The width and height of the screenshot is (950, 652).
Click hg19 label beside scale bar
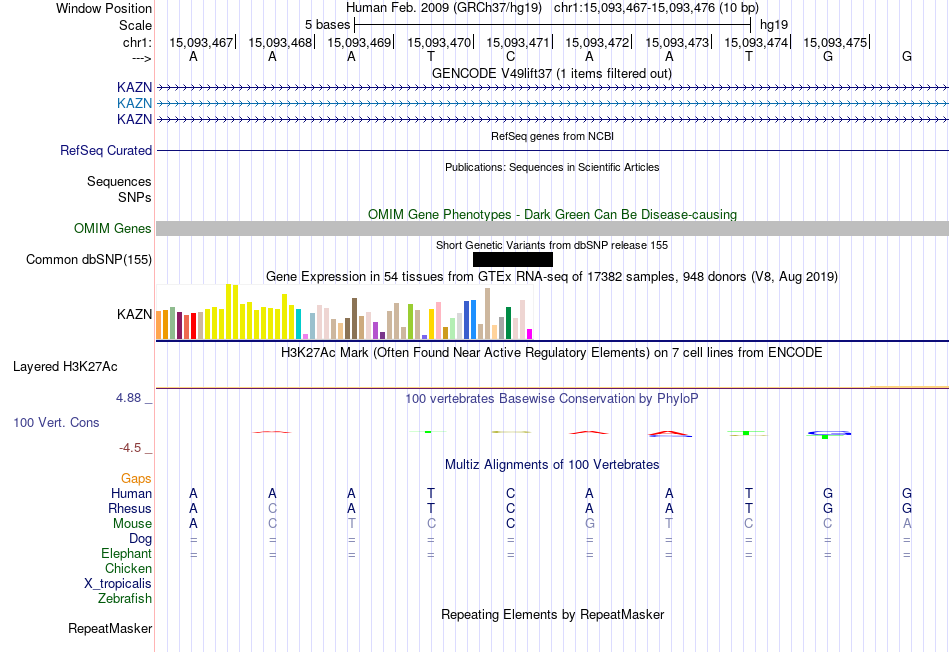(774, 25)
